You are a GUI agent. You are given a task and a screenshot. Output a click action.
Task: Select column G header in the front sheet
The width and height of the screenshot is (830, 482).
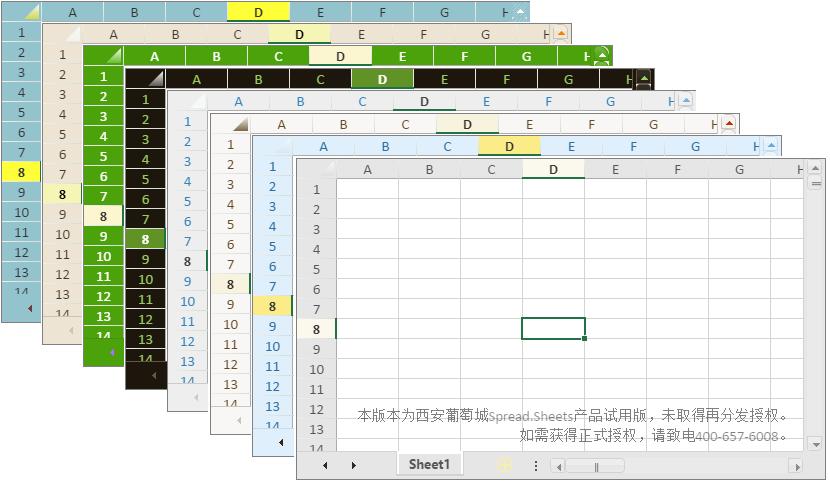(739, 169)
